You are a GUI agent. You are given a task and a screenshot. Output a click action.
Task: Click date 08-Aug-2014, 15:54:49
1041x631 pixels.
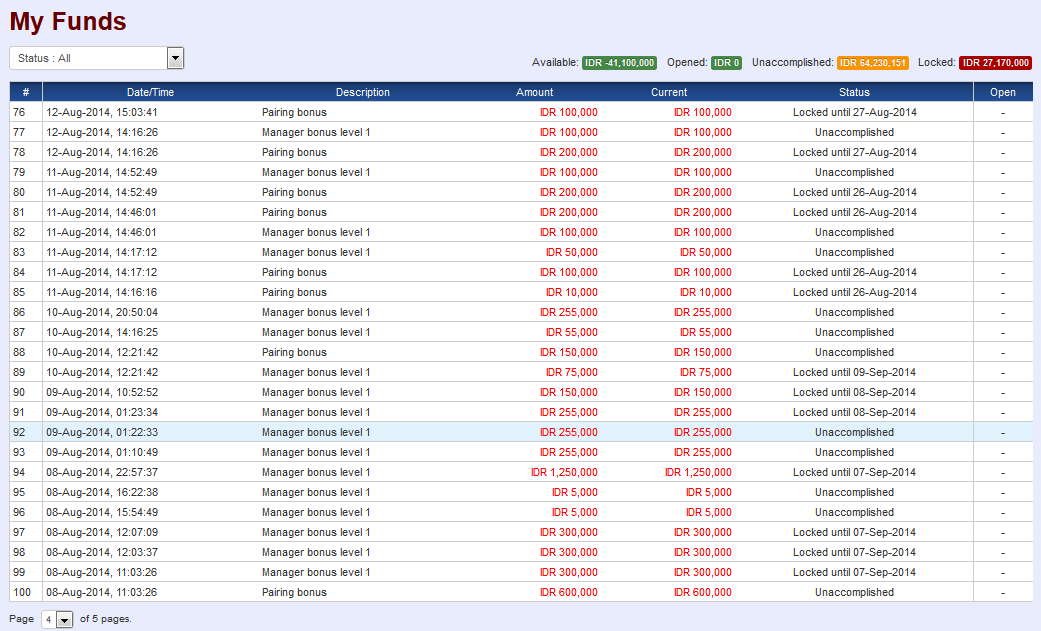point(102,512)
